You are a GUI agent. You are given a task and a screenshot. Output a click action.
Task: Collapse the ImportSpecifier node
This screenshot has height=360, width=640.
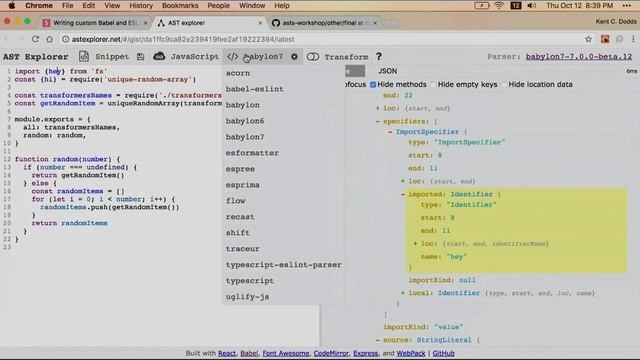click(x=390, y=132)
